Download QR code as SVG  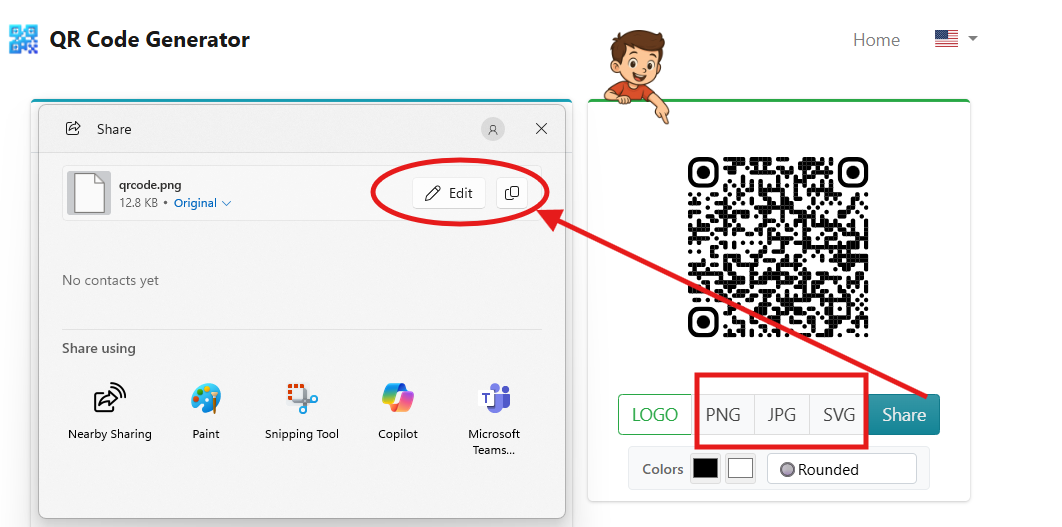[838, 415]
